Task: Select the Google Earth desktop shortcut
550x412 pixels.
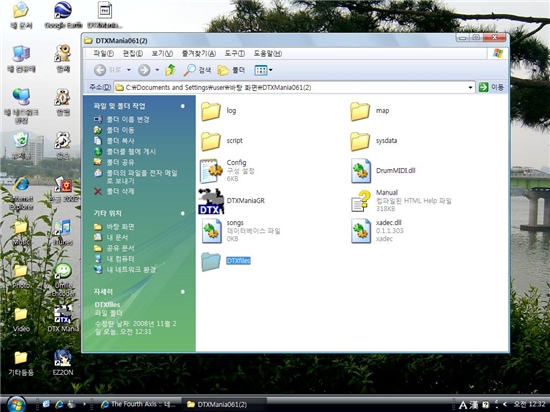Action: pos(63,15)
